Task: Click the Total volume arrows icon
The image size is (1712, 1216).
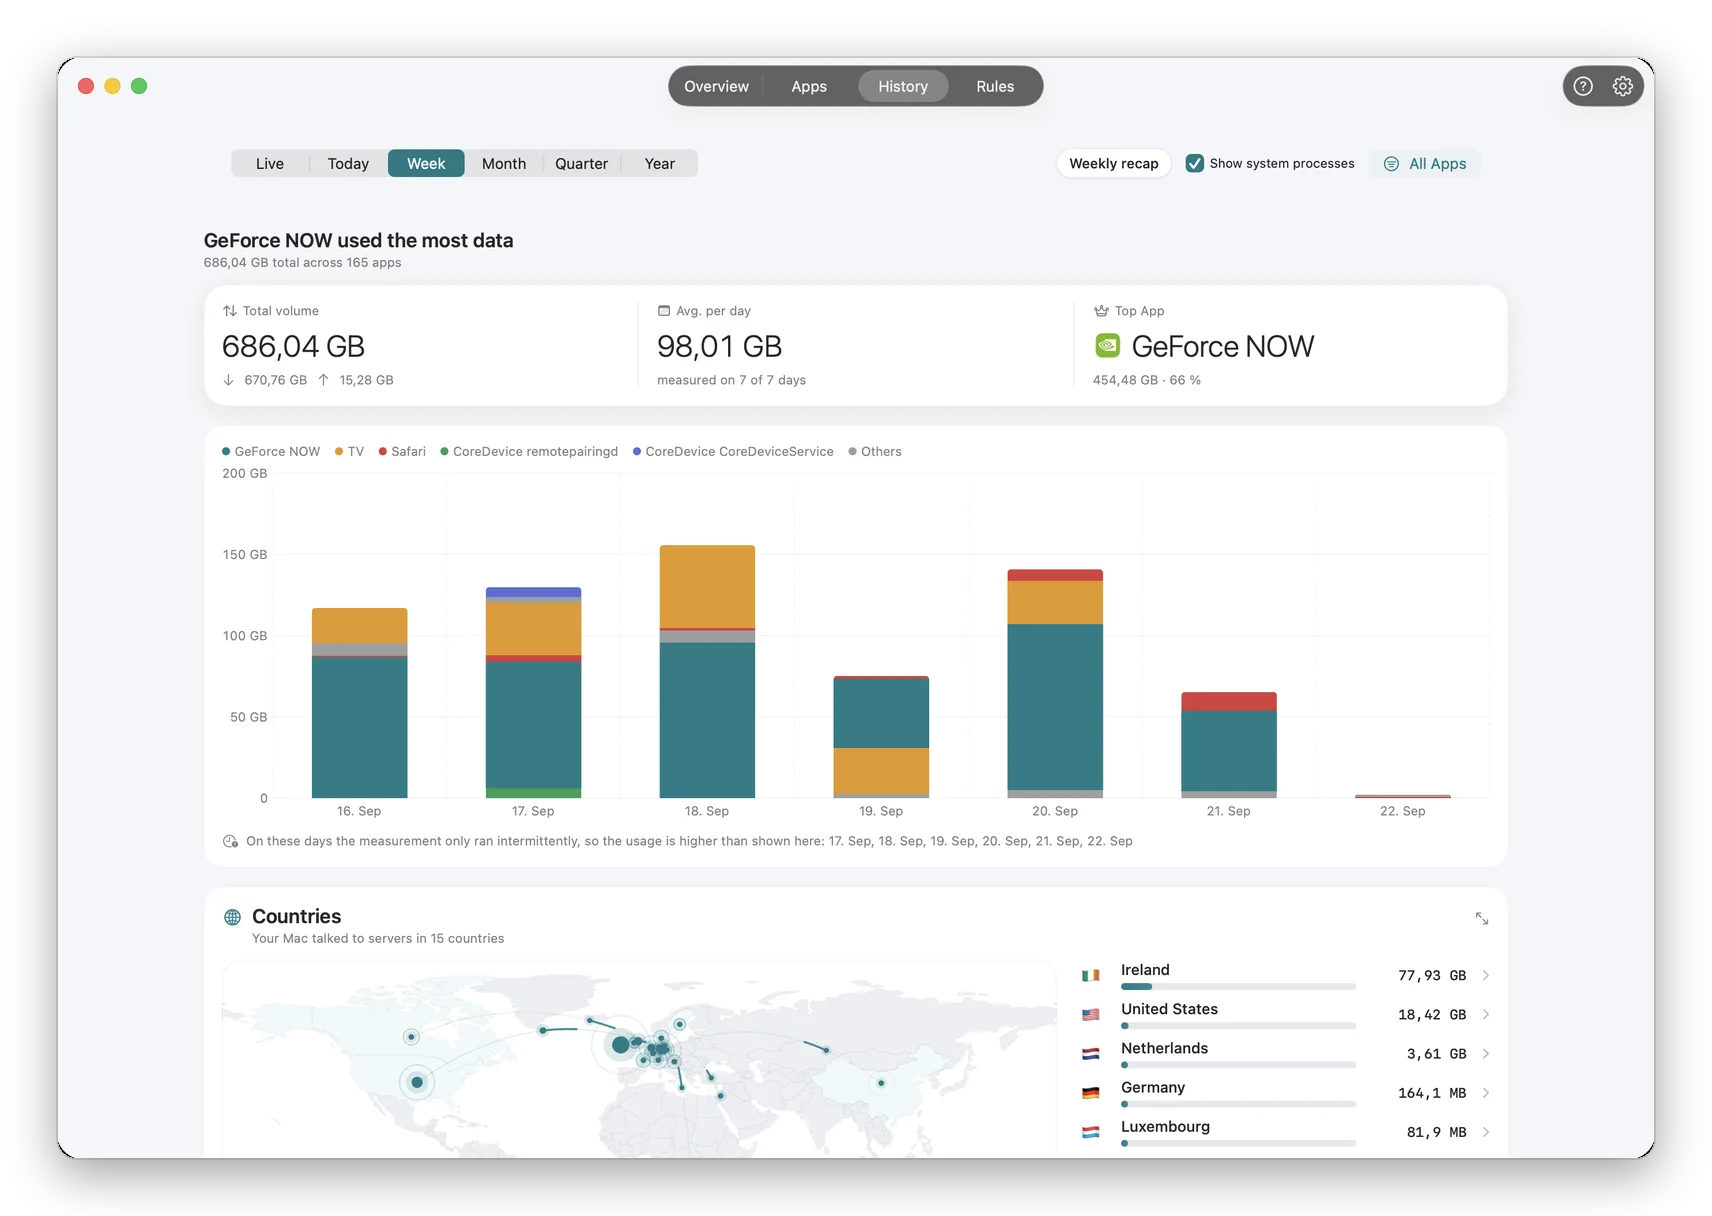Action: tap(230, 311)
